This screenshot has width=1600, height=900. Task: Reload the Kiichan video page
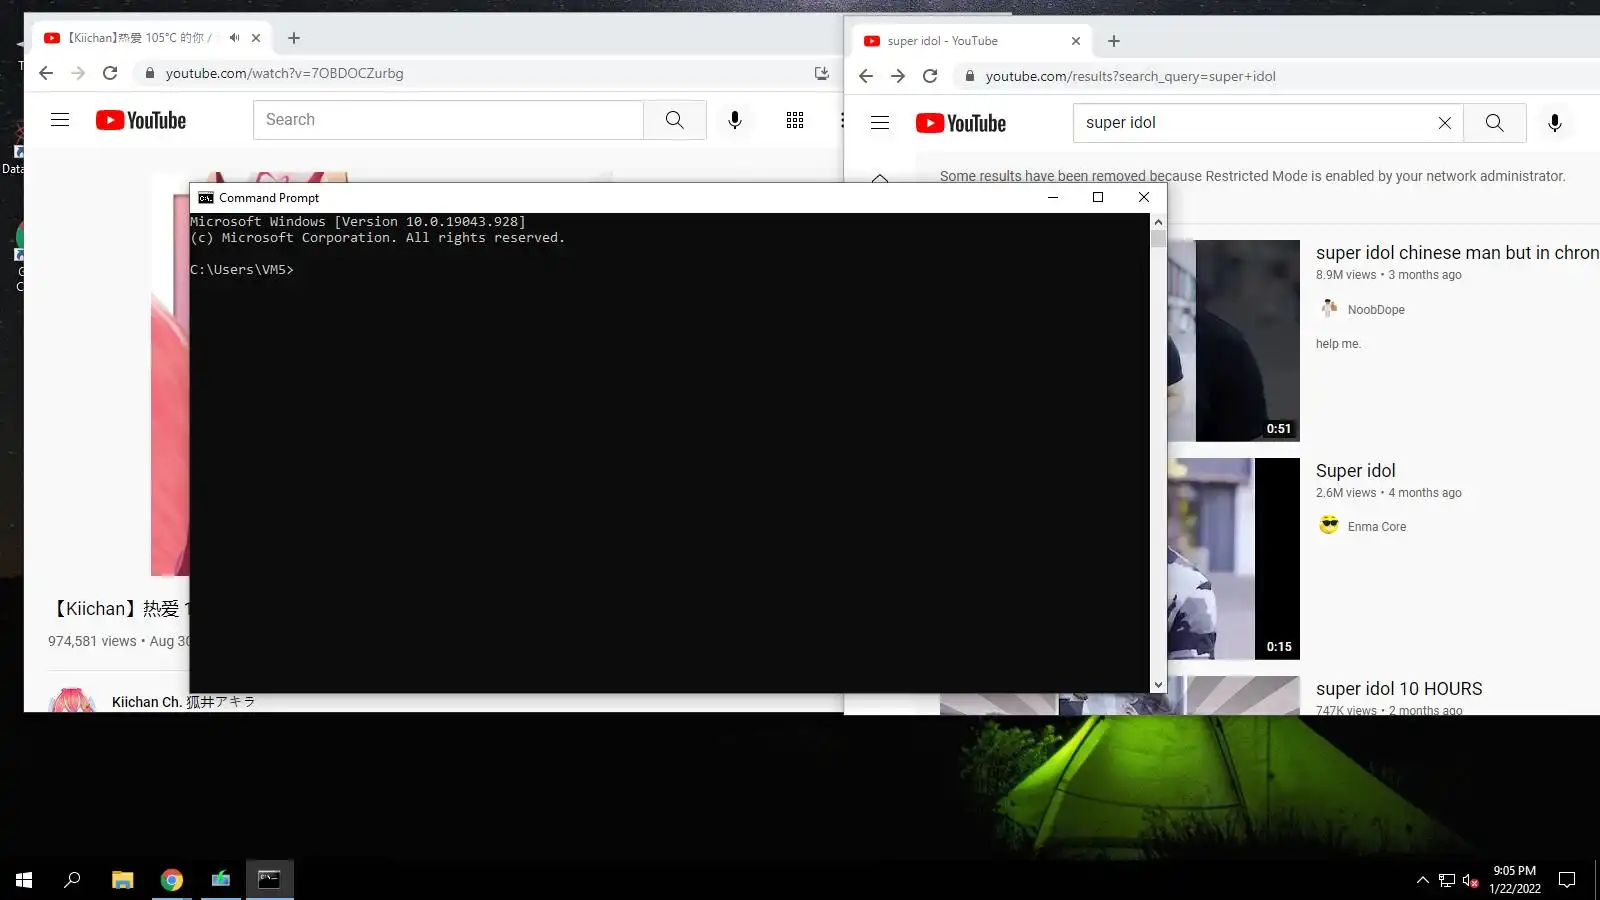pos(110,73)
